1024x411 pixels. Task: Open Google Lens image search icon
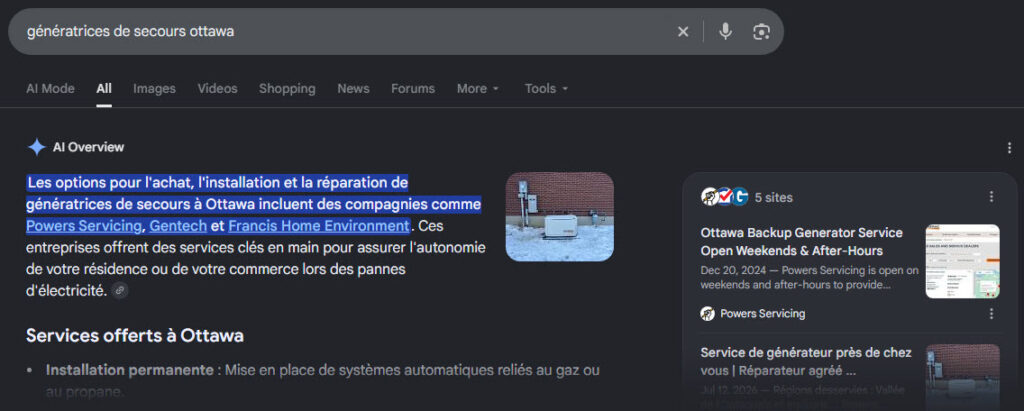(761, 31)
